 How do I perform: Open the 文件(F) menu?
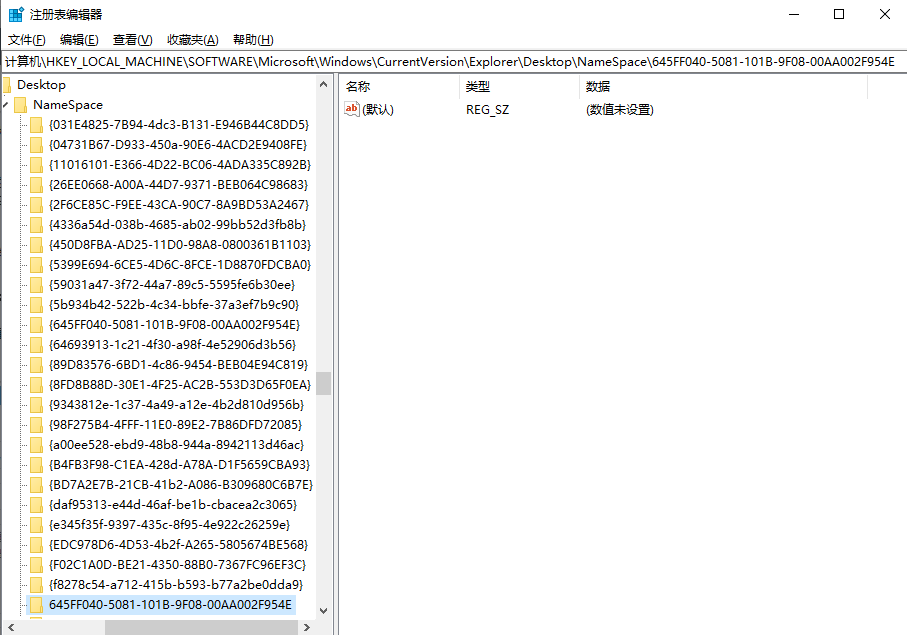(27, 40)
